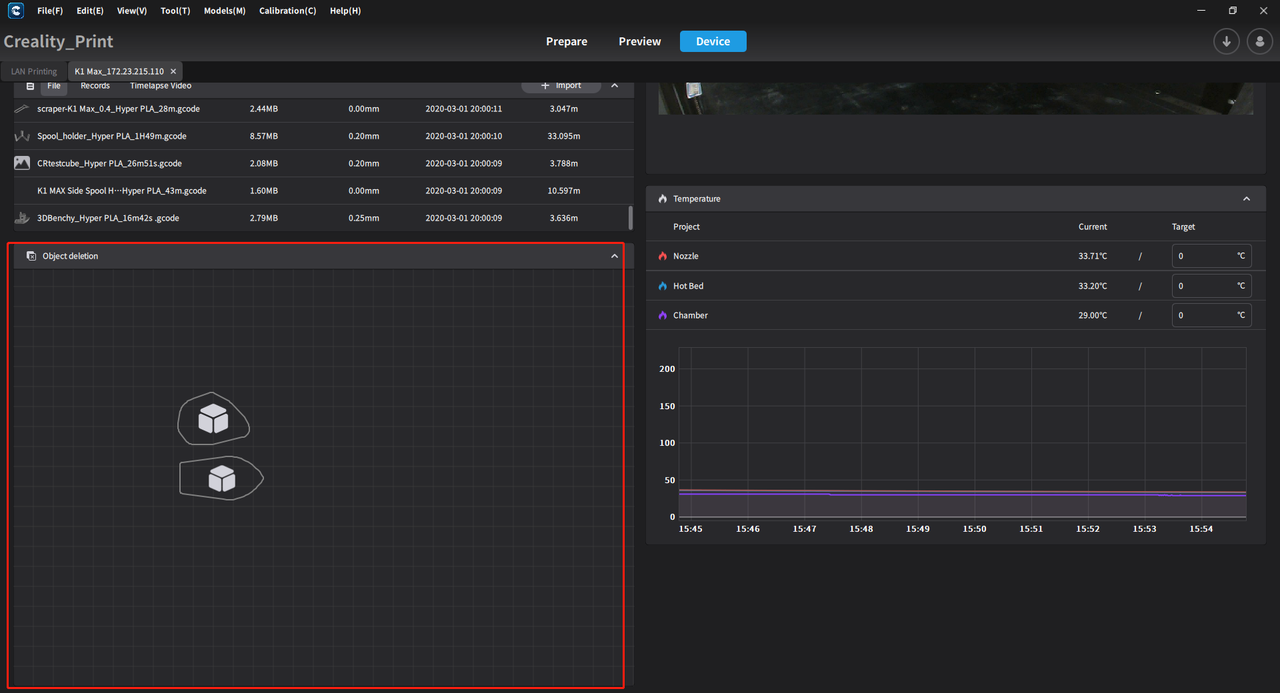The width and height of the screenshot is (1280, 693).
Task: Click the Chamber row label
Action: [x=690, y=315]
